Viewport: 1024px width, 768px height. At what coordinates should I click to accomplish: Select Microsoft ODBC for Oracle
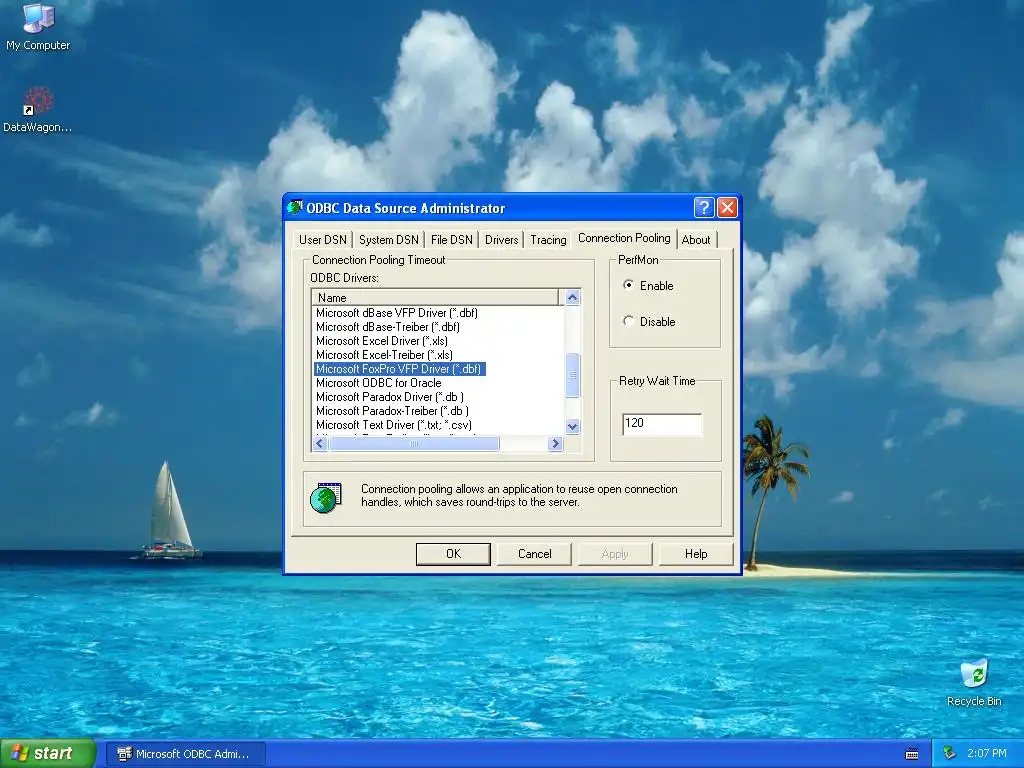[378, 383]
